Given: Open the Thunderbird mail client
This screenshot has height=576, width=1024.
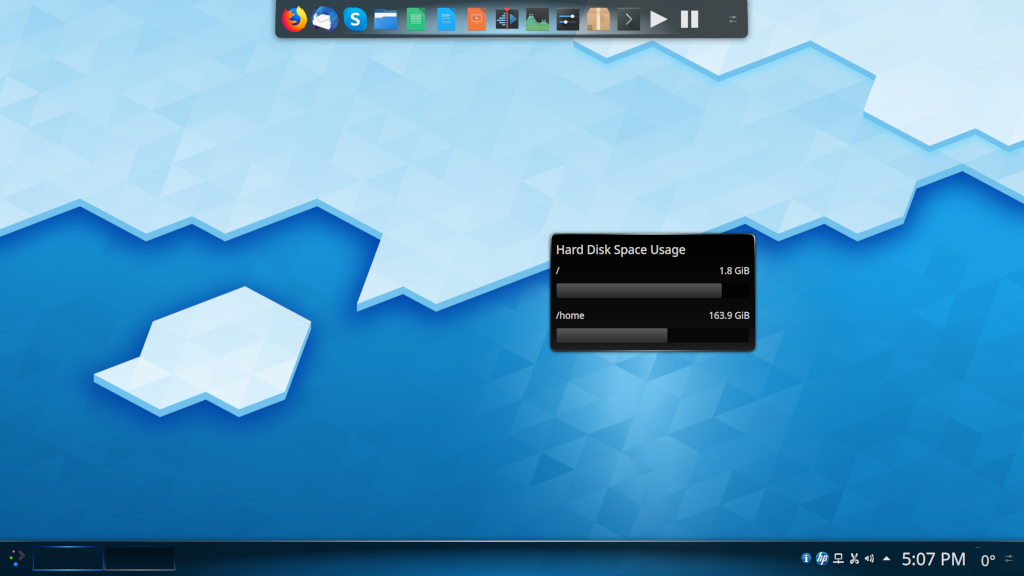Looking at the screenshot, I should coord(324,19).
